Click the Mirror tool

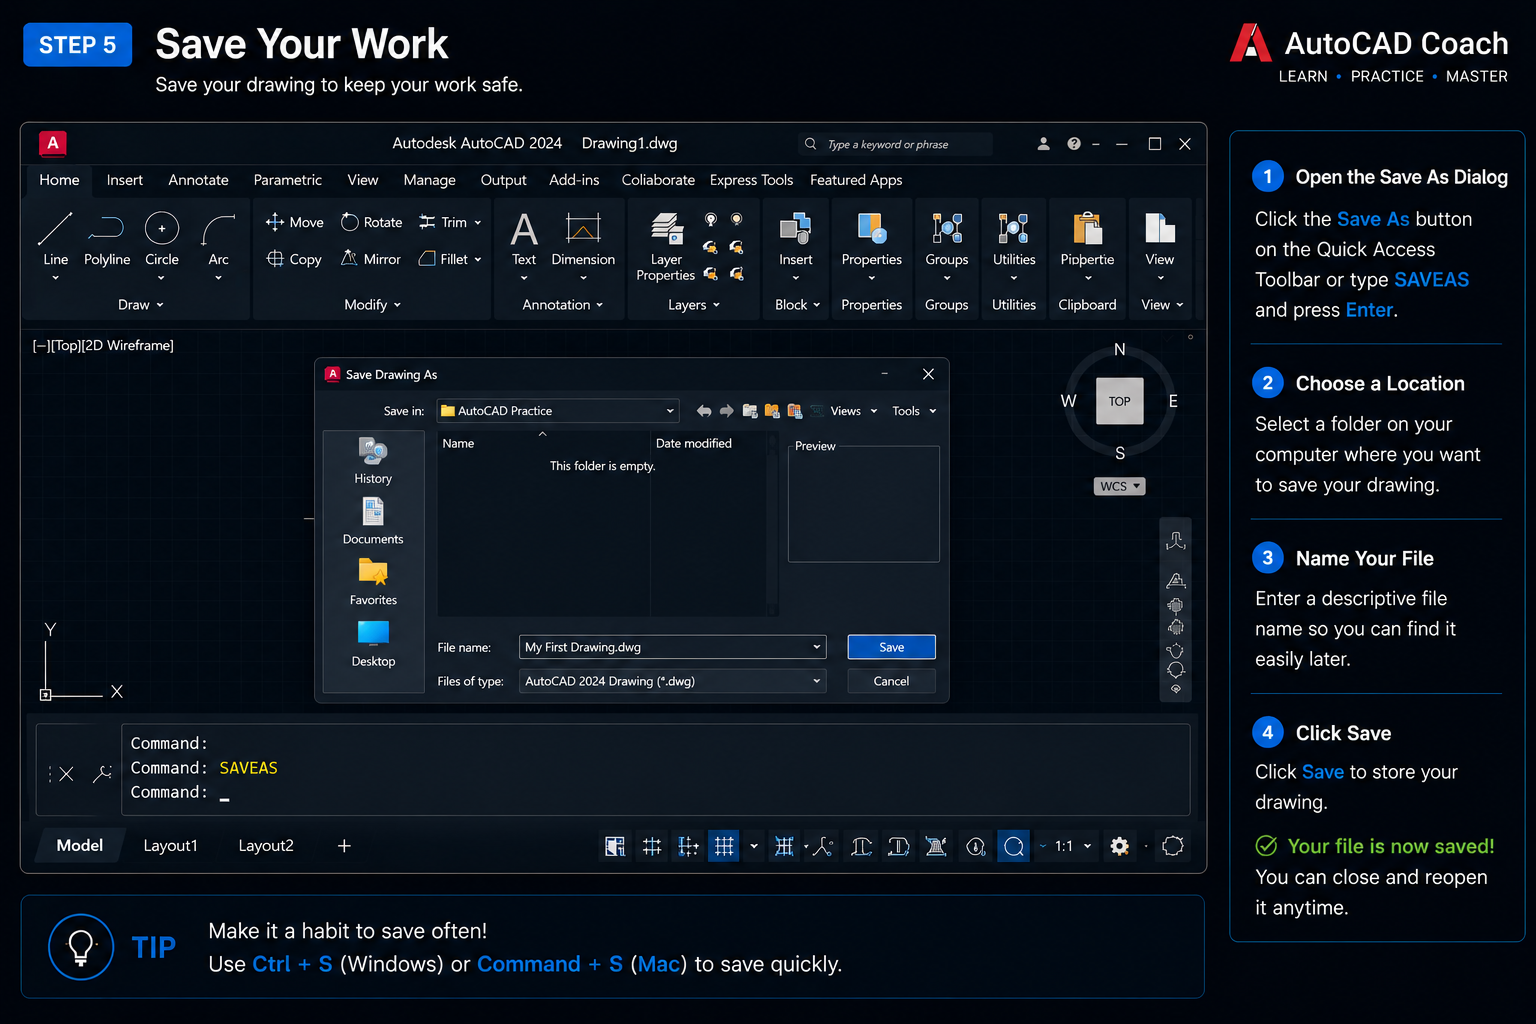371,259
